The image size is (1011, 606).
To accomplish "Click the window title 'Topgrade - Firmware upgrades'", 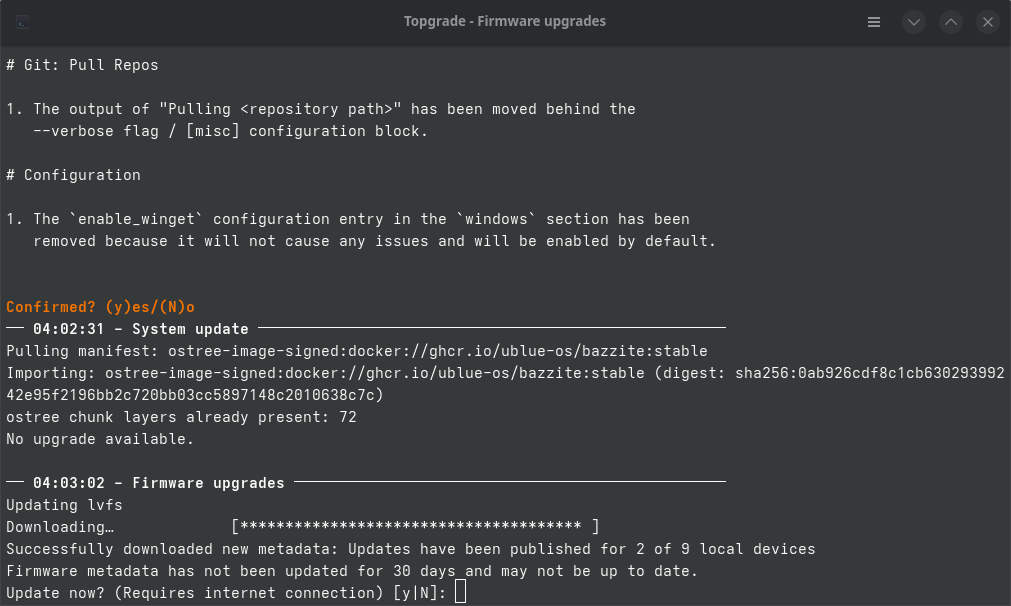I will pyautogui.click(x=505, y=20).
